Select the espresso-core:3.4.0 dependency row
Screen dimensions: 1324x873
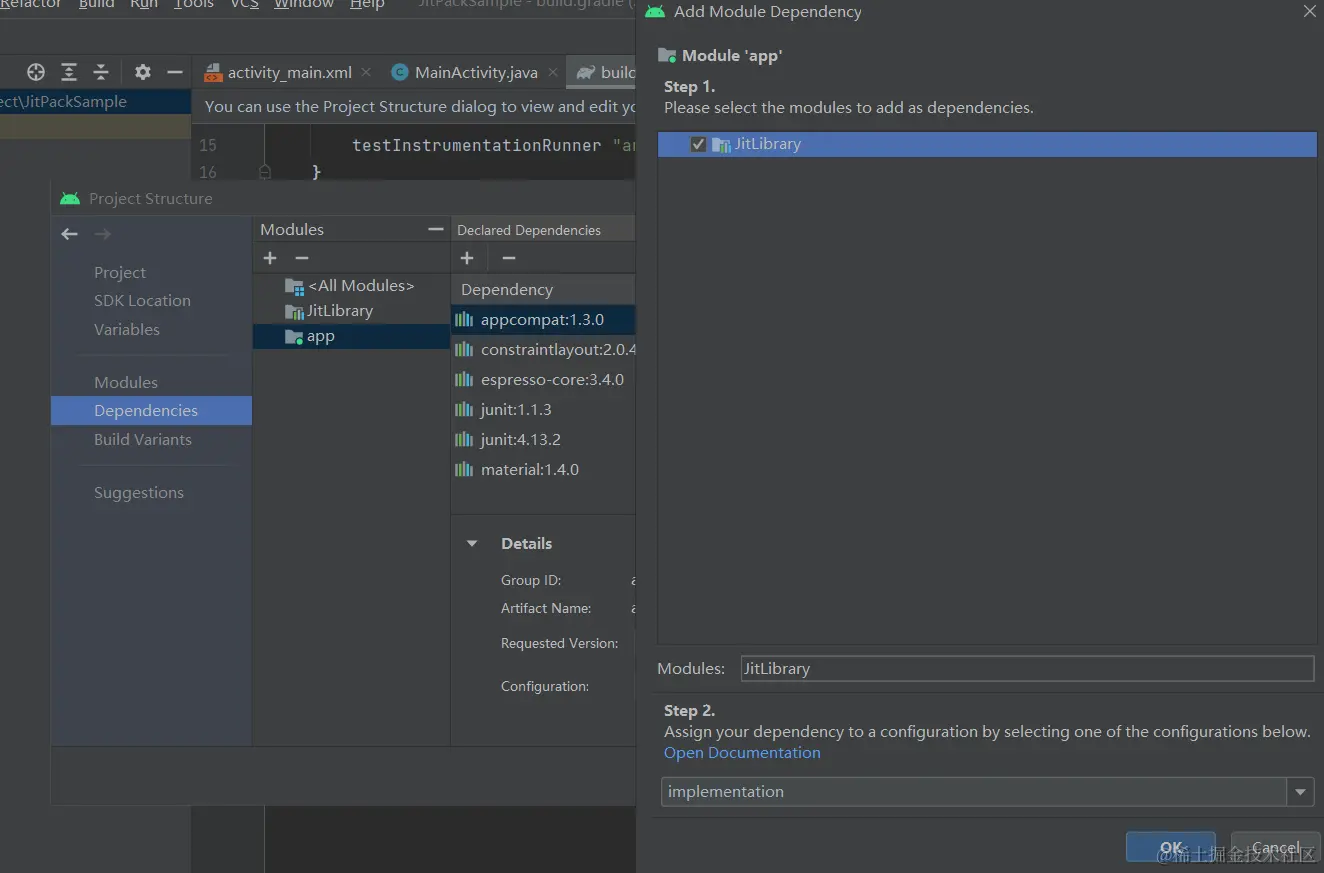543,380
